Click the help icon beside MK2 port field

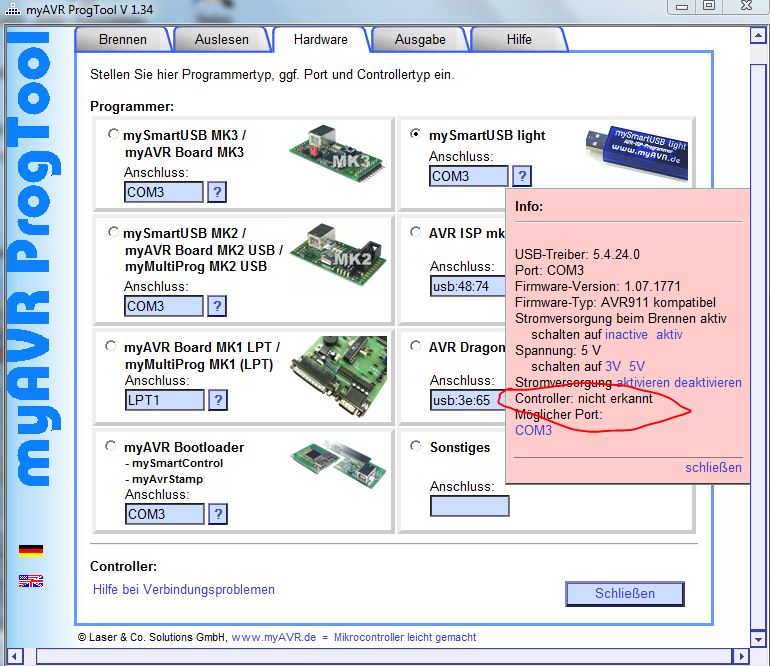tap(217, 306)
